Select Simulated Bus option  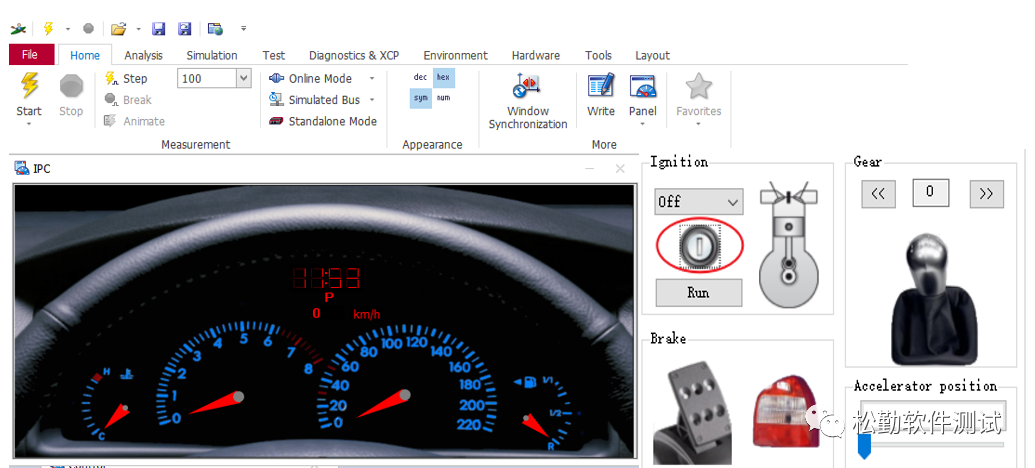(315, 100)
